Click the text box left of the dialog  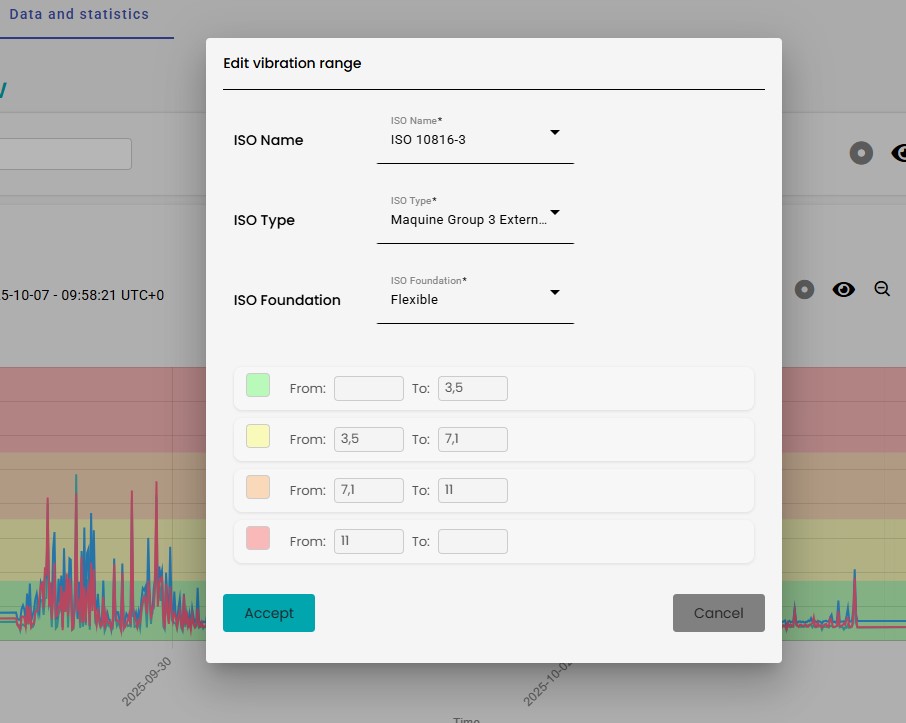[65, 154]
